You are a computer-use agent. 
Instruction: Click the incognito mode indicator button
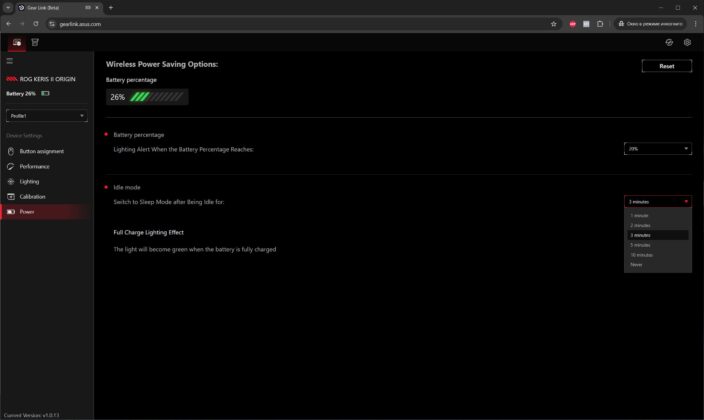650,24
